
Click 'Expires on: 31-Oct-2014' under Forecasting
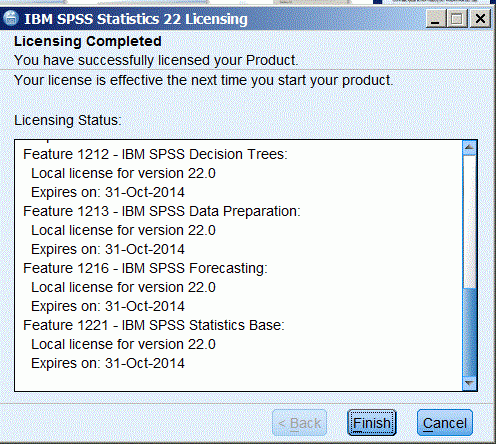point(108,306)
